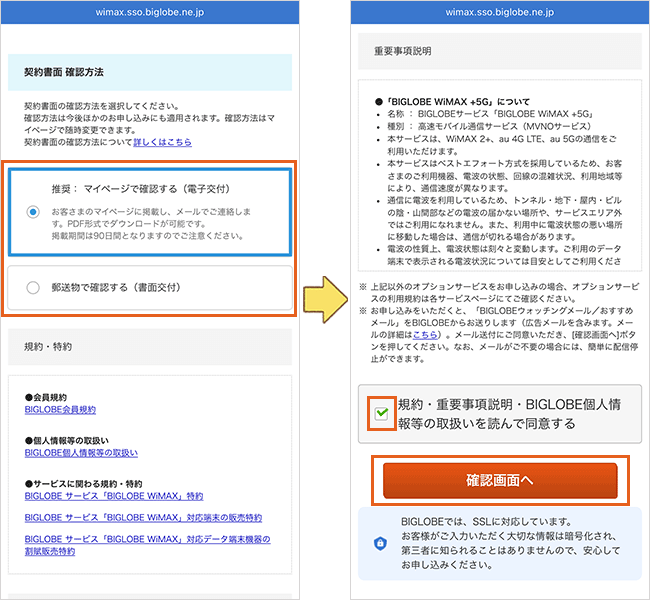This screenshot has width=650, height=600.
Task: Click the 規約・重要事項説明 agreement label text
Action: [509, 414]
